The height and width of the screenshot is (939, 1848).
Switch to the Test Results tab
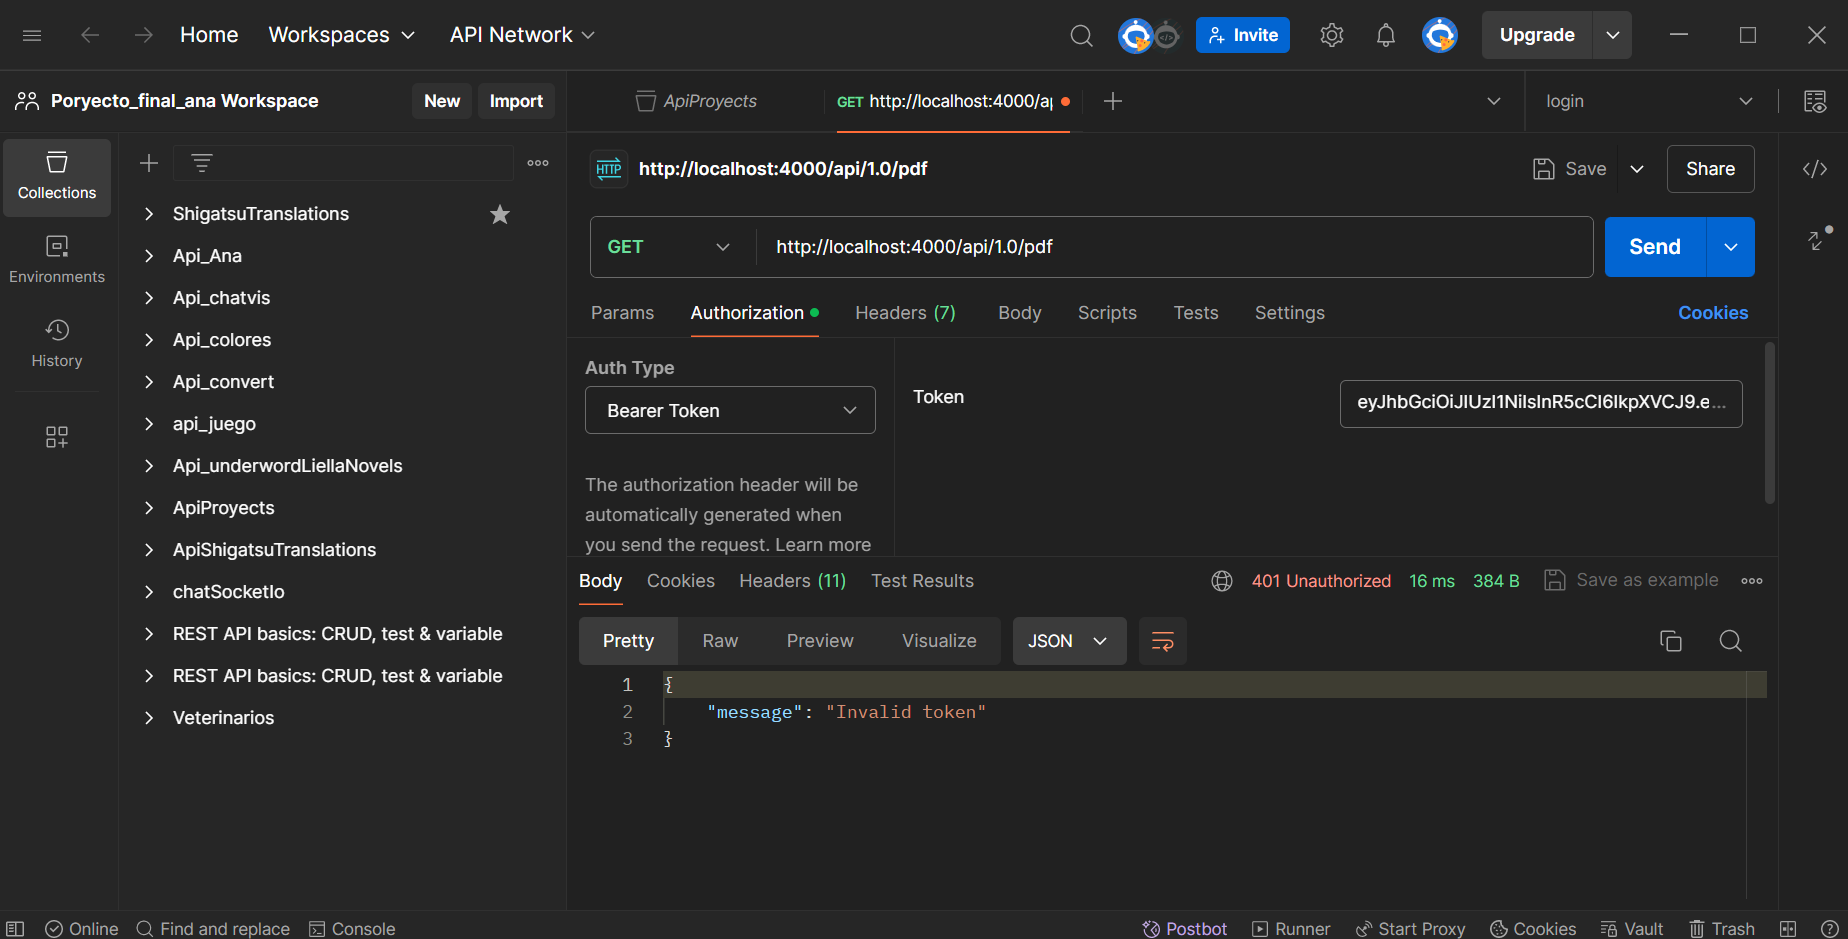922,581
